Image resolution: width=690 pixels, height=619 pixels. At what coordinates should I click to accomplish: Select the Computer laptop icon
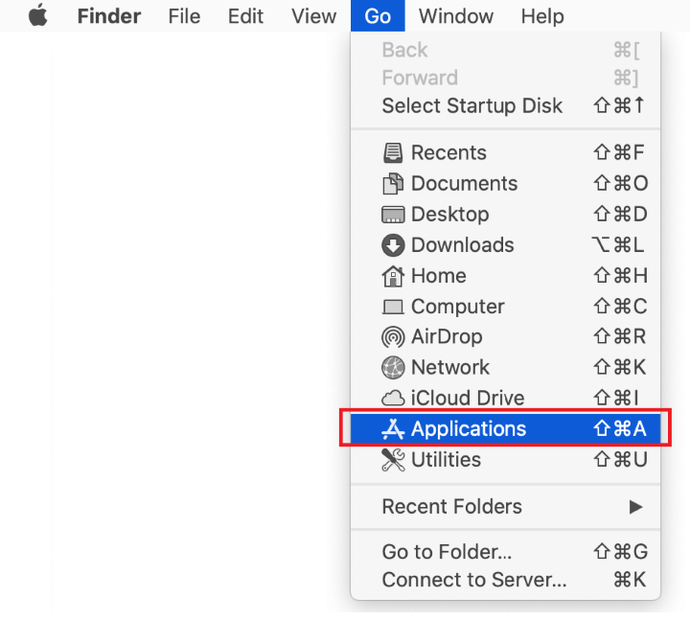[x=393, y=307]
